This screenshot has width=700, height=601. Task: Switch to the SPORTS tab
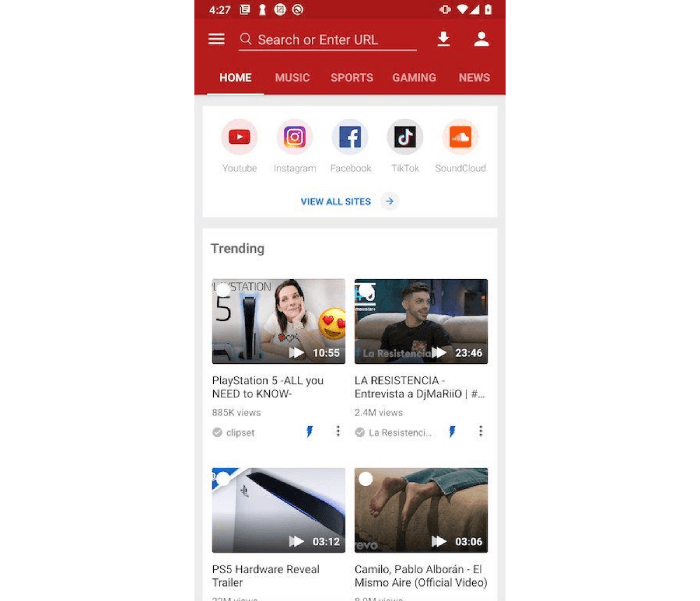tap(351, 77)
